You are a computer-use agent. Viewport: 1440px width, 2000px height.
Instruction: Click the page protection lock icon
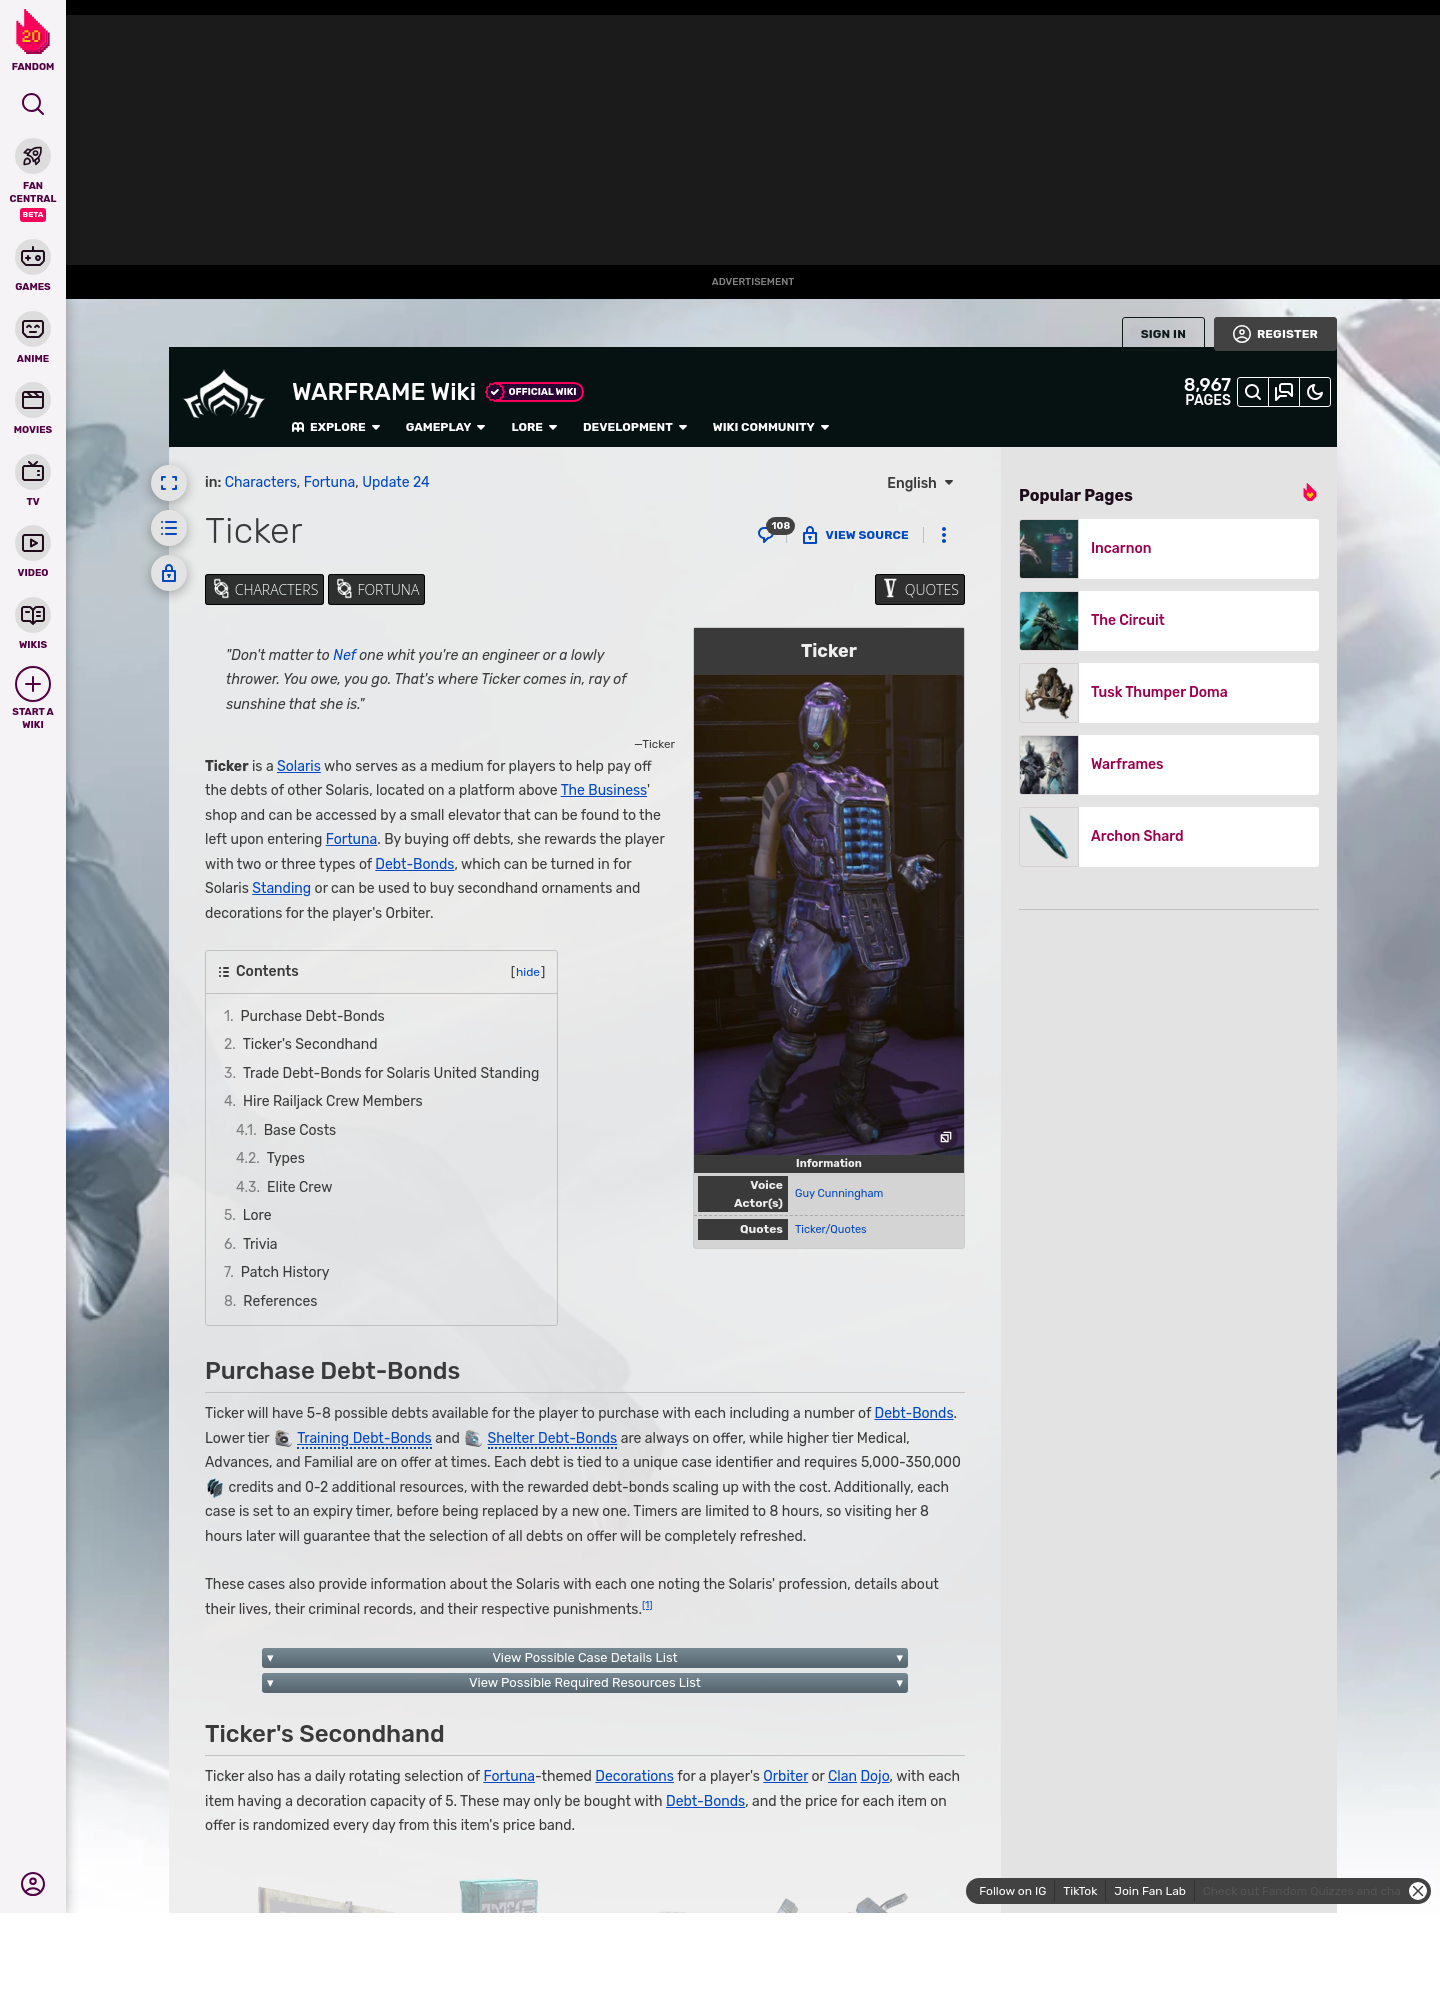click(x=169, y=573)
